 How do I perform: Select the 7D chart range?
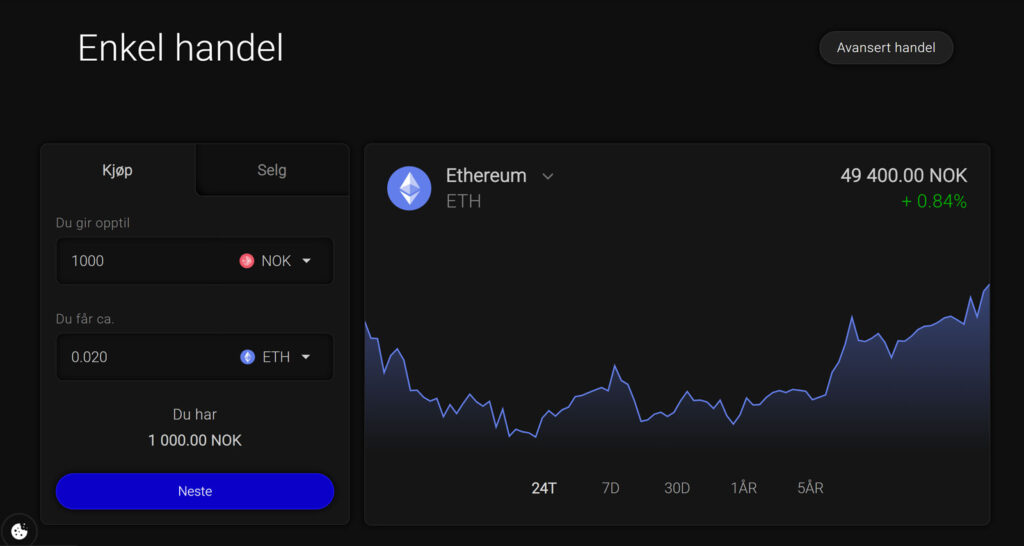pos(610,488)
